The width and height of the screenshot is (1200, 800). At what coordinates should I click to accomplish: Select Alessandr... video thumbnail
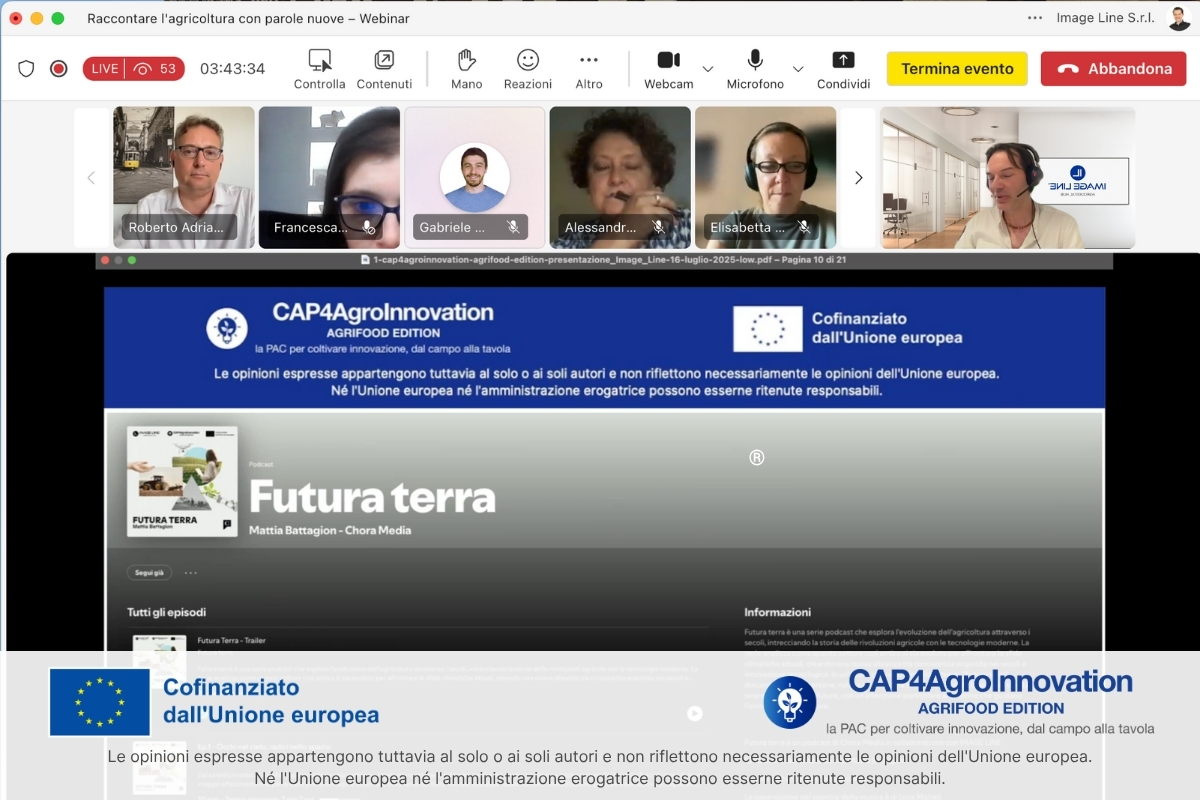click(x=620, y=178)
